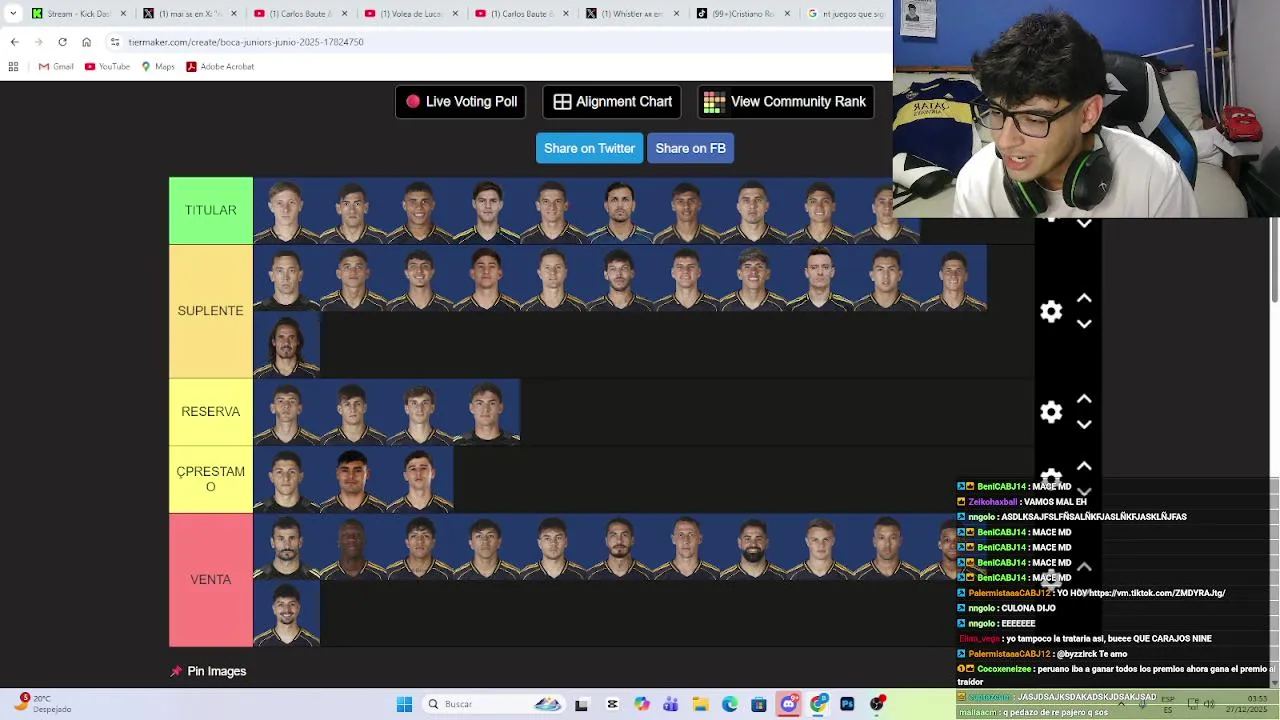Move the SUPLENTE row down
The width and height of the screenshot is (1280, 720).
pyautogui.click(x=1084, y=324)
